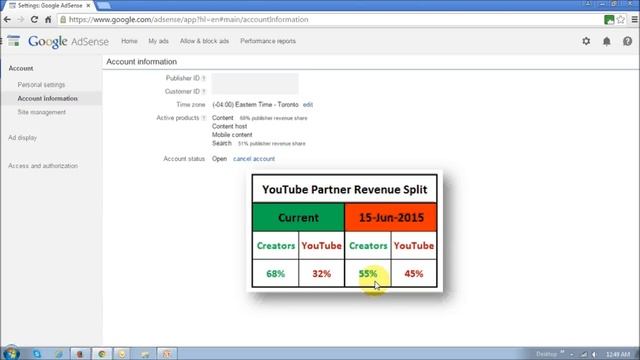The width and height of the screenshot is (640, 360).
Task: Bookmark this page with the star icon
Action: click(621, 20)
